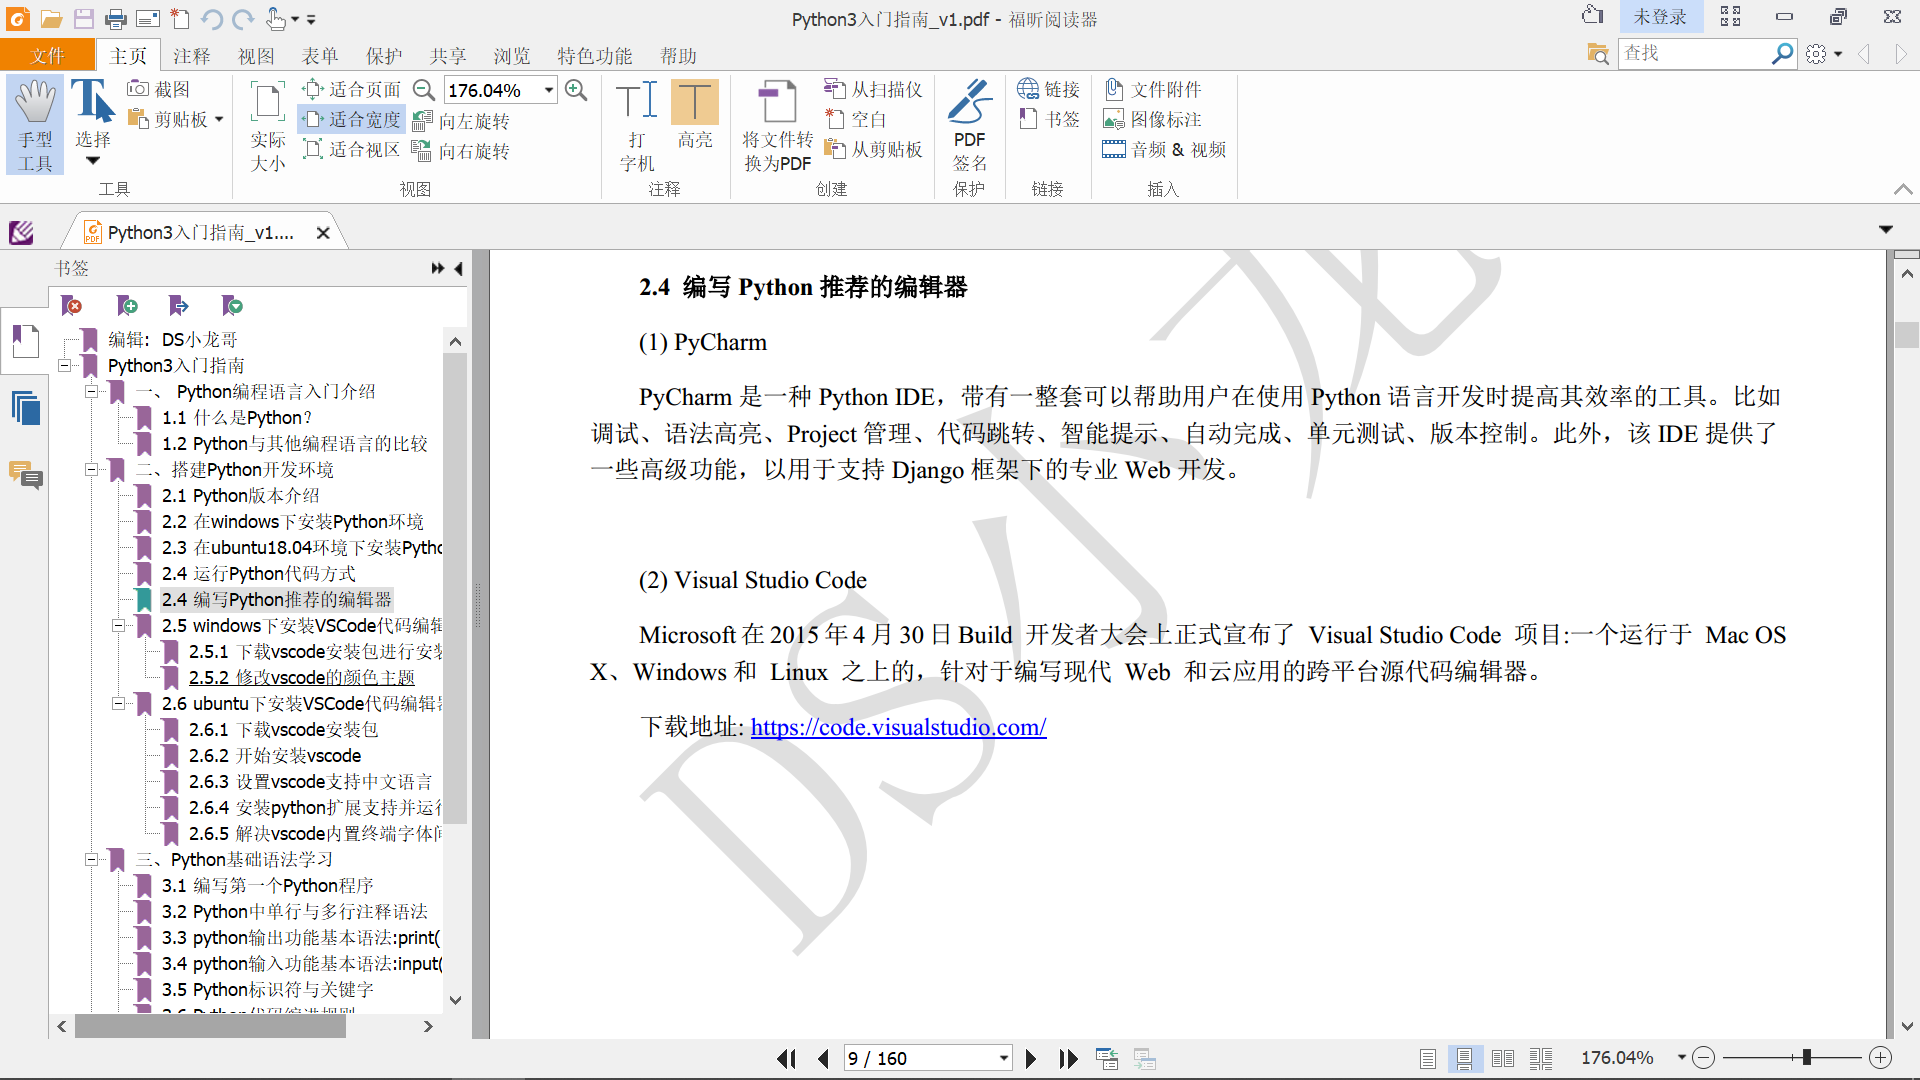The image size is (1920, 1080).
Task: Open the zoom percentage dropdown in ribbon
Action: [x=549, y=90]
